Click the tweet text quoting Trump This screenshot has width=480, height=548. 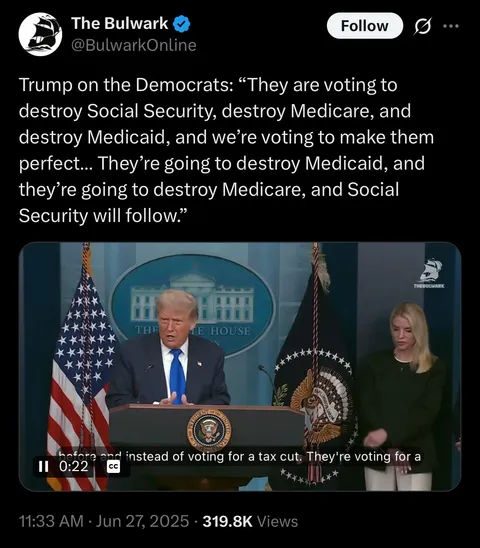click(x=227, y=150)
